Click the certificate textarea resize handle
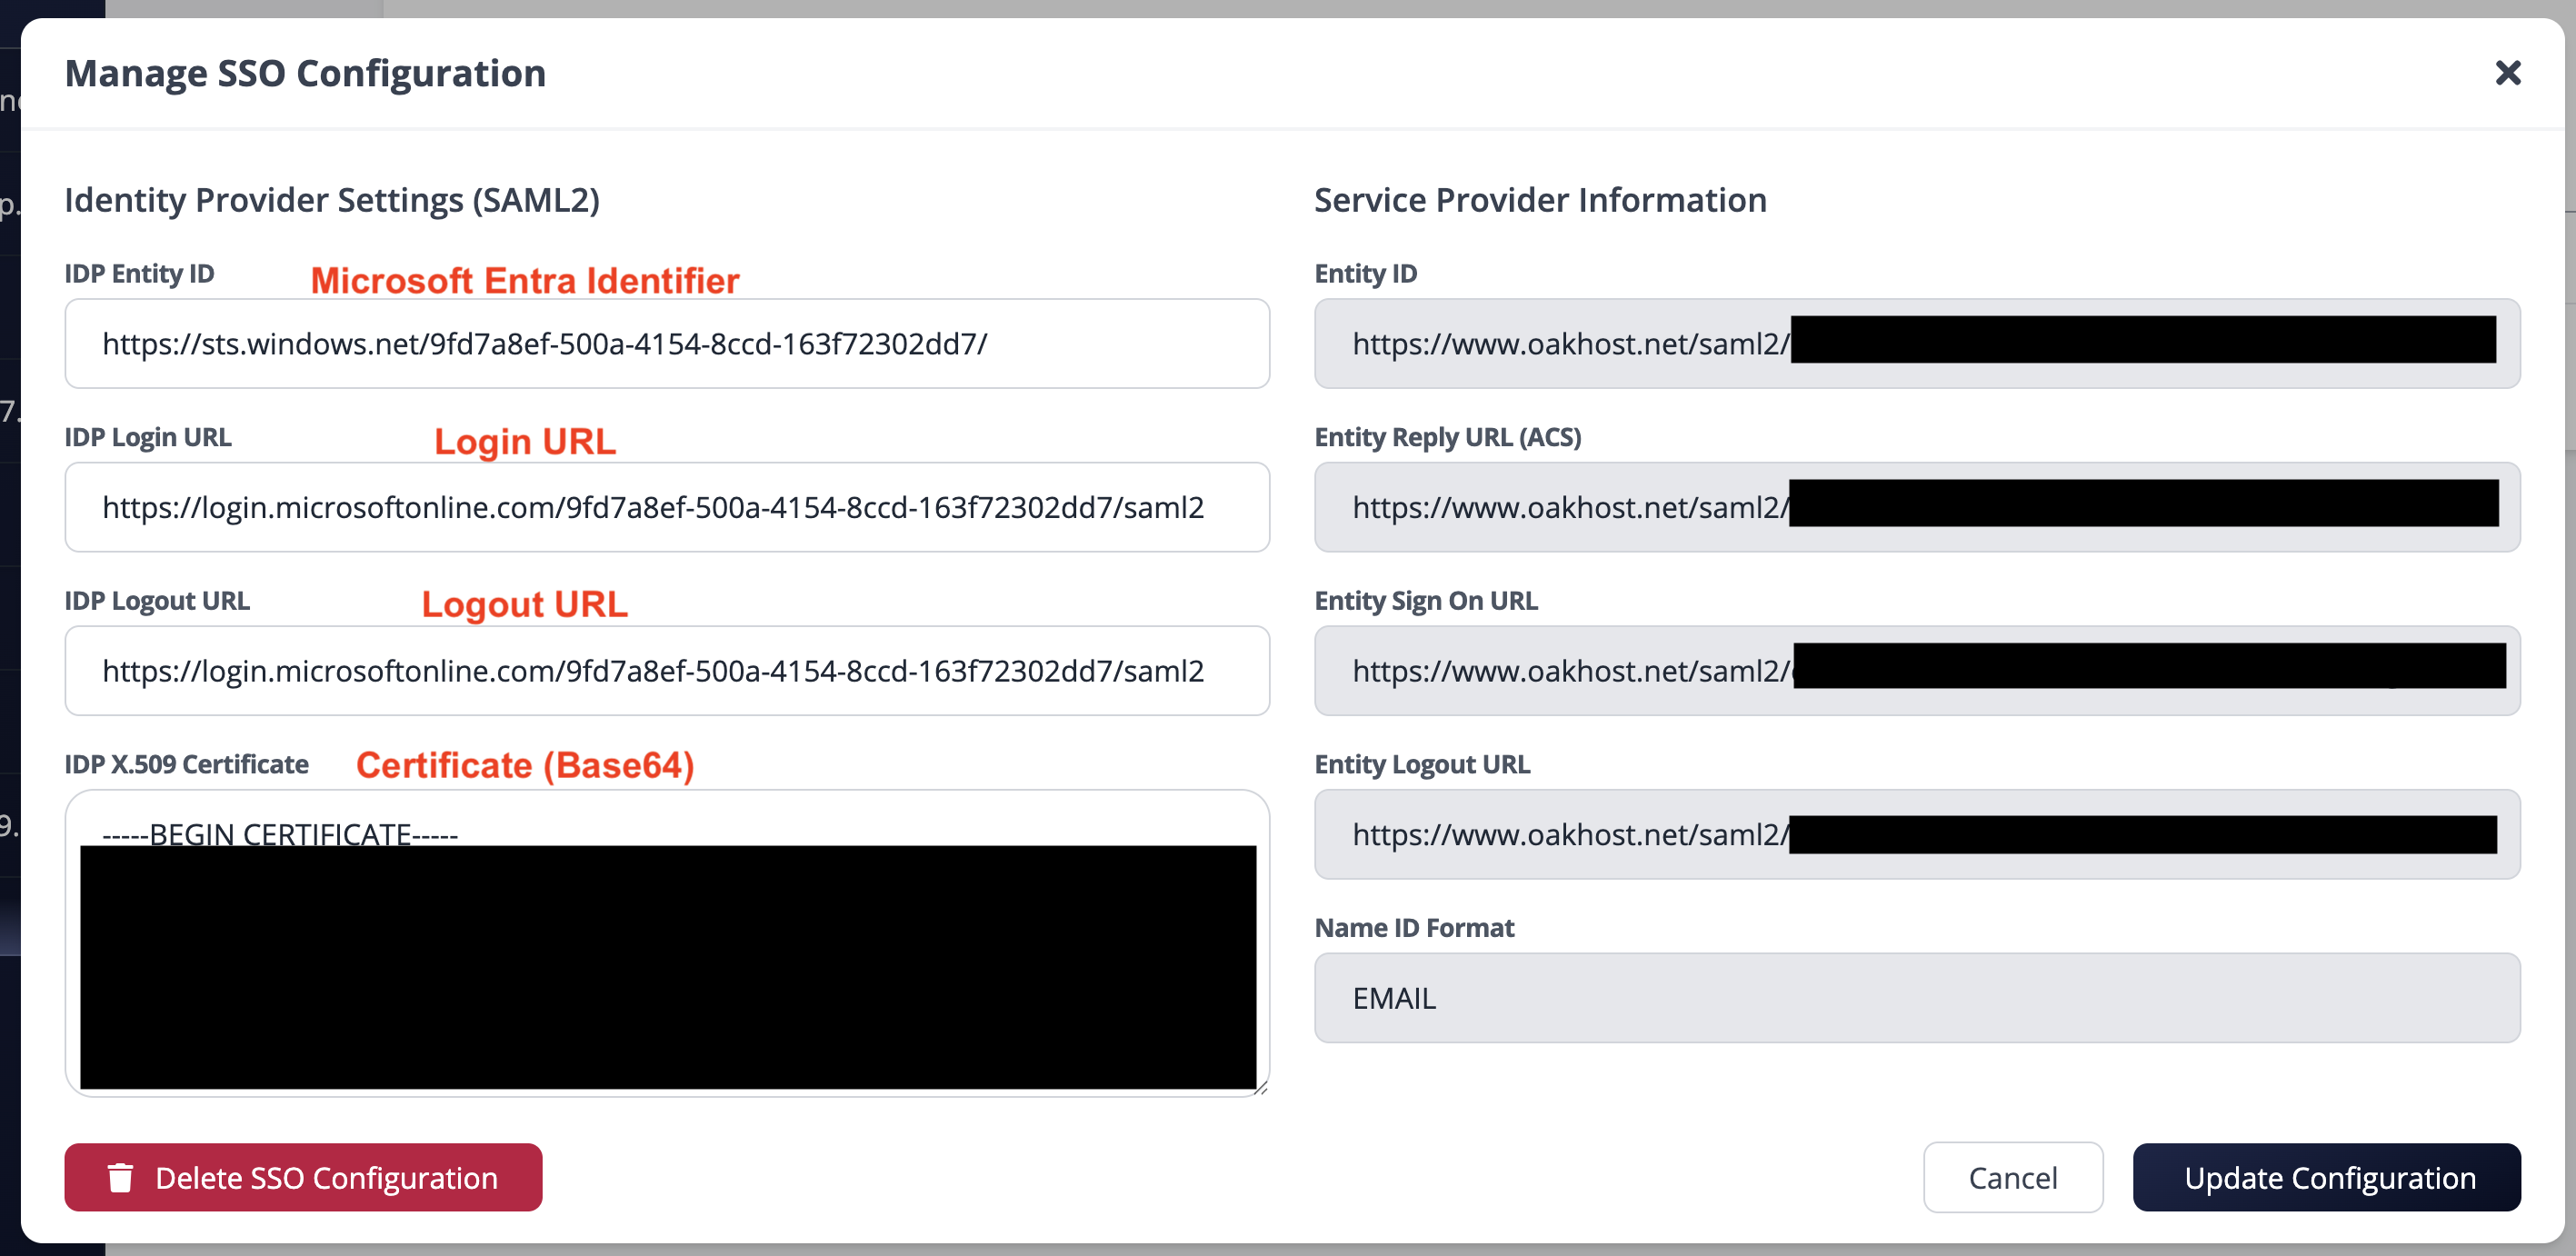Viewport: 2576px width, 1256px height. pyautogui.click(x=1261, y=1088)
